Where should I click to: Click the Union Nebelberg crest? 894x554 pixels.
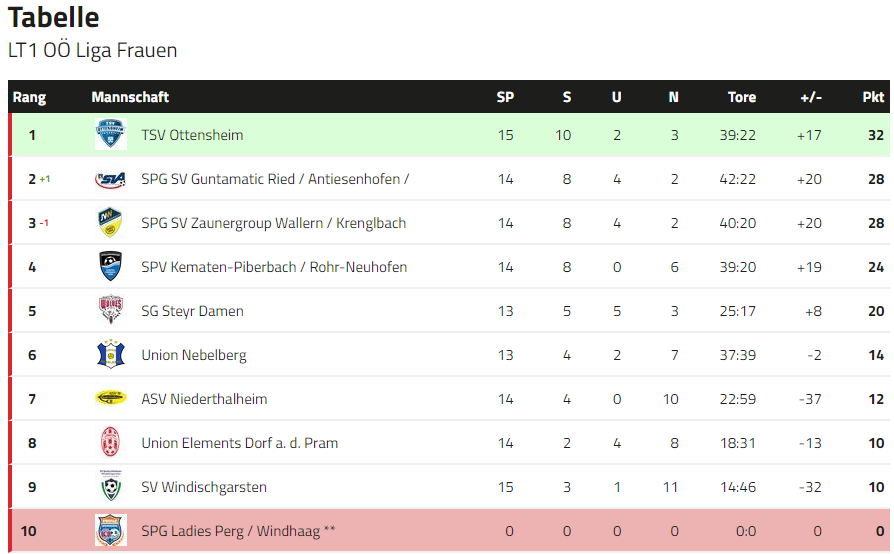click(x=110, y=355)
